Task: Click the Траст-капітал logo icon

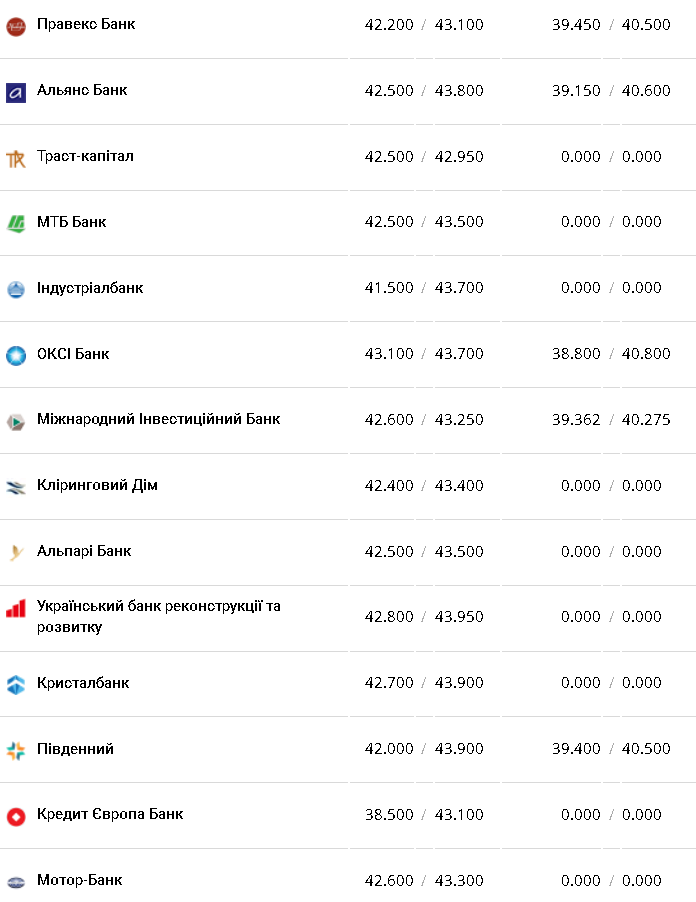Action: tap(16, 157)
